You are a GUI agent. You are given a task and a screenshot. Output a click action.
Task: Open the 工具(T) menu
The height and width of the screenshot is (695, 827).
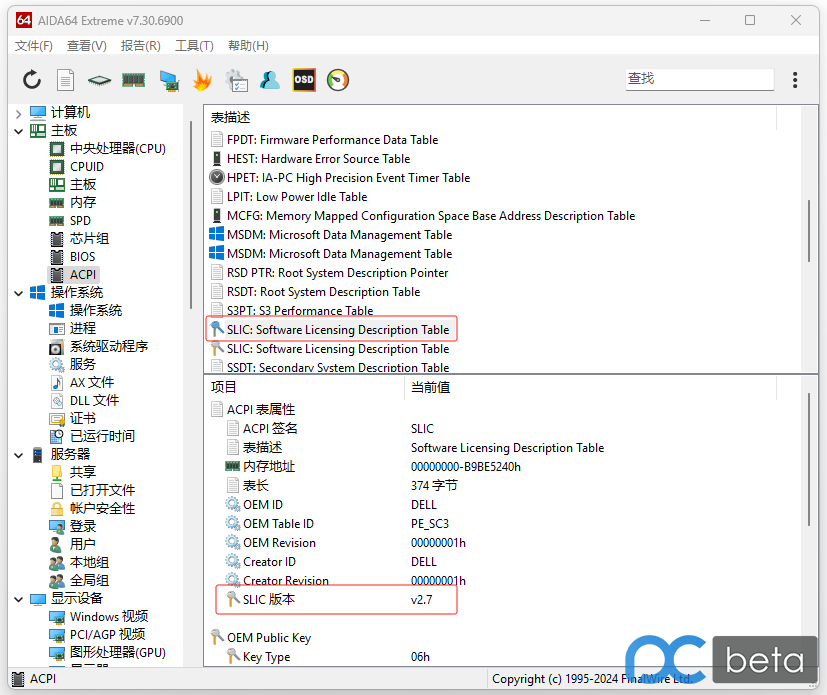(x=194, y=46)
